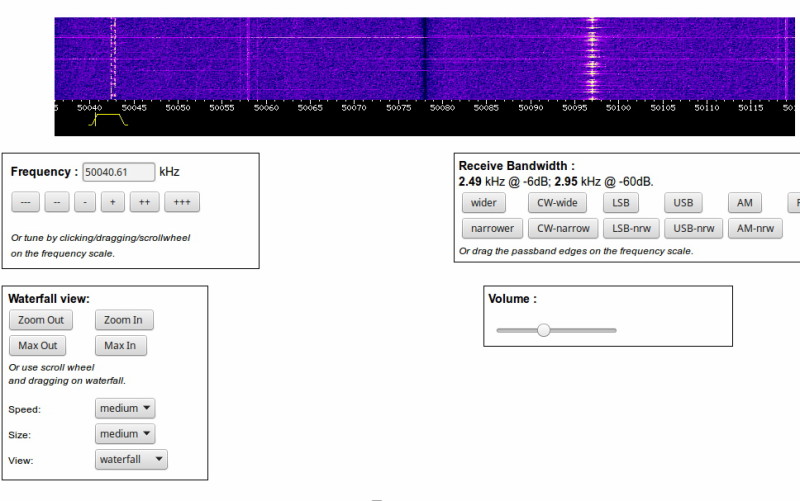The width and height of the screenshot is (800, 501).
Task: Open the waterfall Size dropdown
Action: [125, 434]
